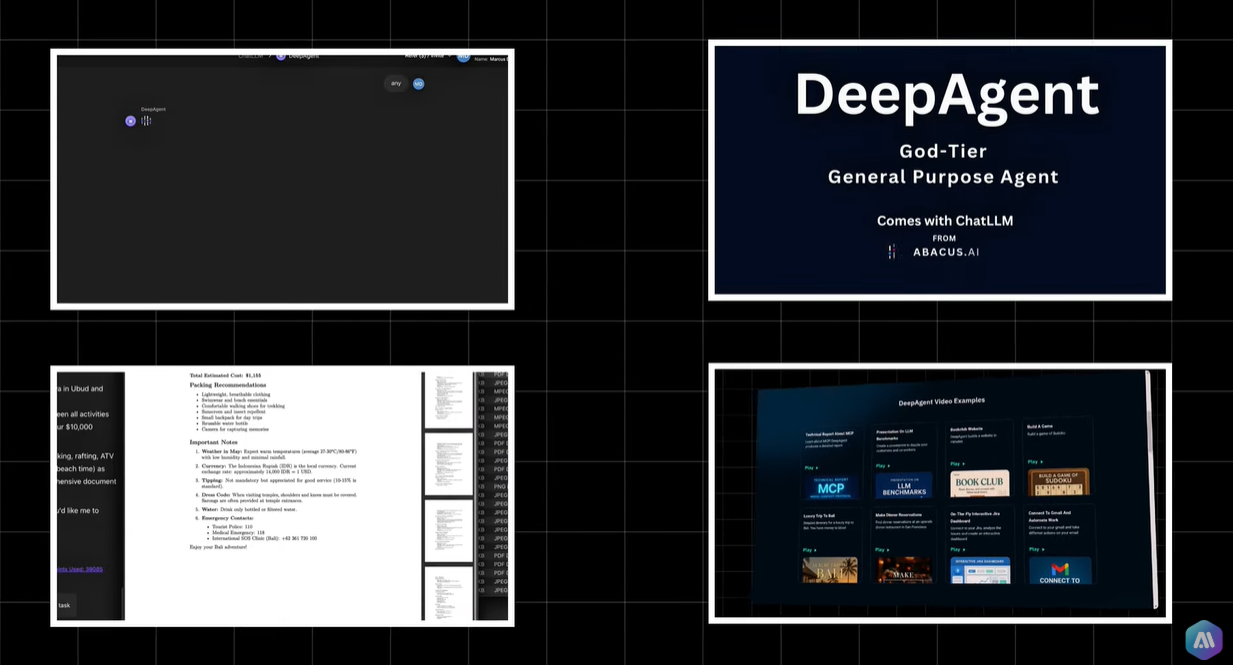
Task: Click the DeepAgent loading bars indicator
Action: (x=146, y=121)
